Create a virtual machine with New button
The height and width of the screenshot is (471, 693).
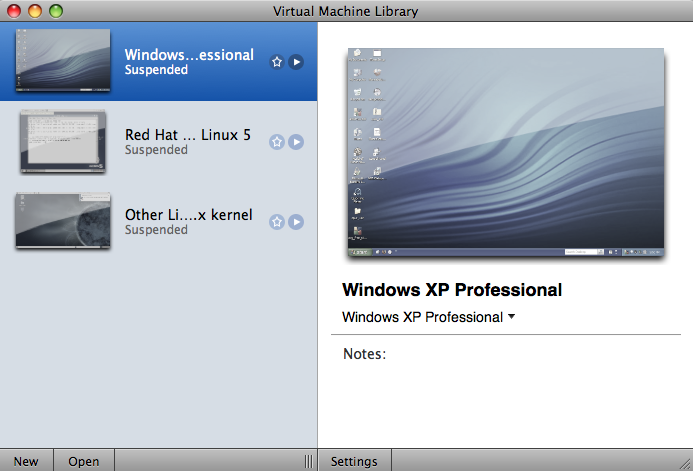[27, 461]
